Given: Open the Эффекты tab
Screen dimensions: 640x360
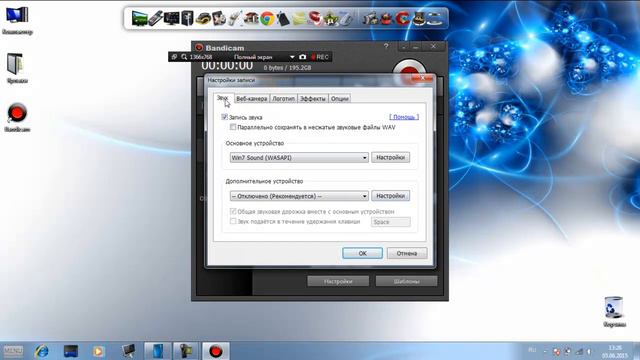Looking at the screenshot, I should click(x=313, y=99).
